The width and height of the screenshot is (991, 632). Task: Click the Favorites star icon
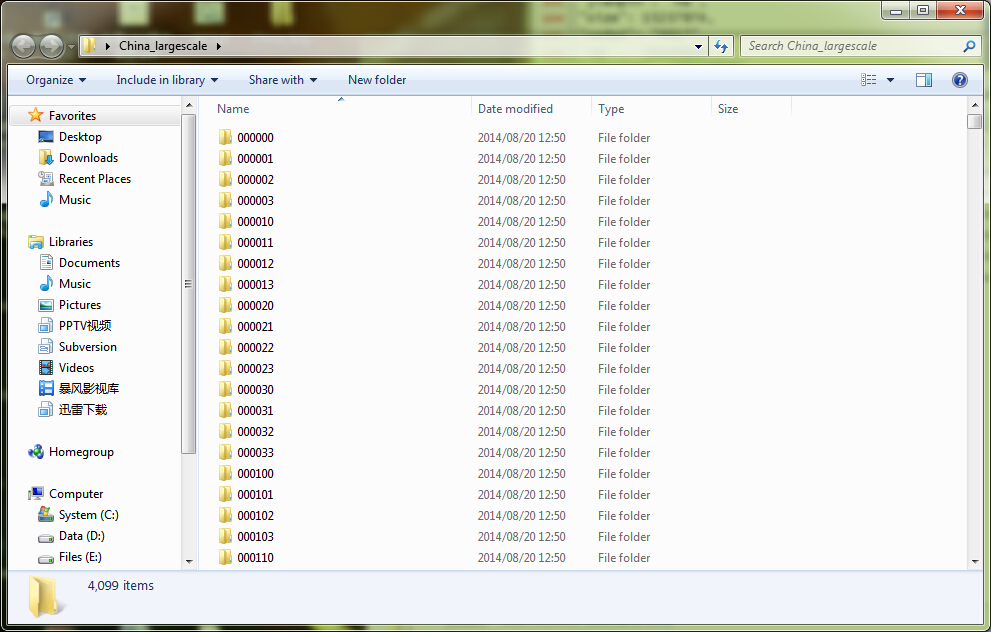pyautogui.click(x=35, y=115)
